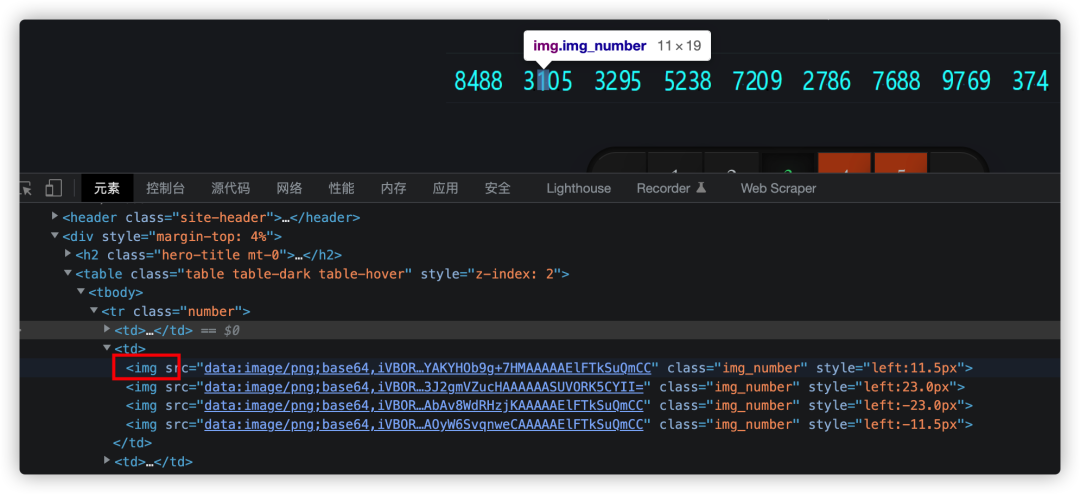Screen dimensions: 1080x494
Task: Open the 元素 (Elements) tab
Action: pyautogui.click(x=107, y=188)
